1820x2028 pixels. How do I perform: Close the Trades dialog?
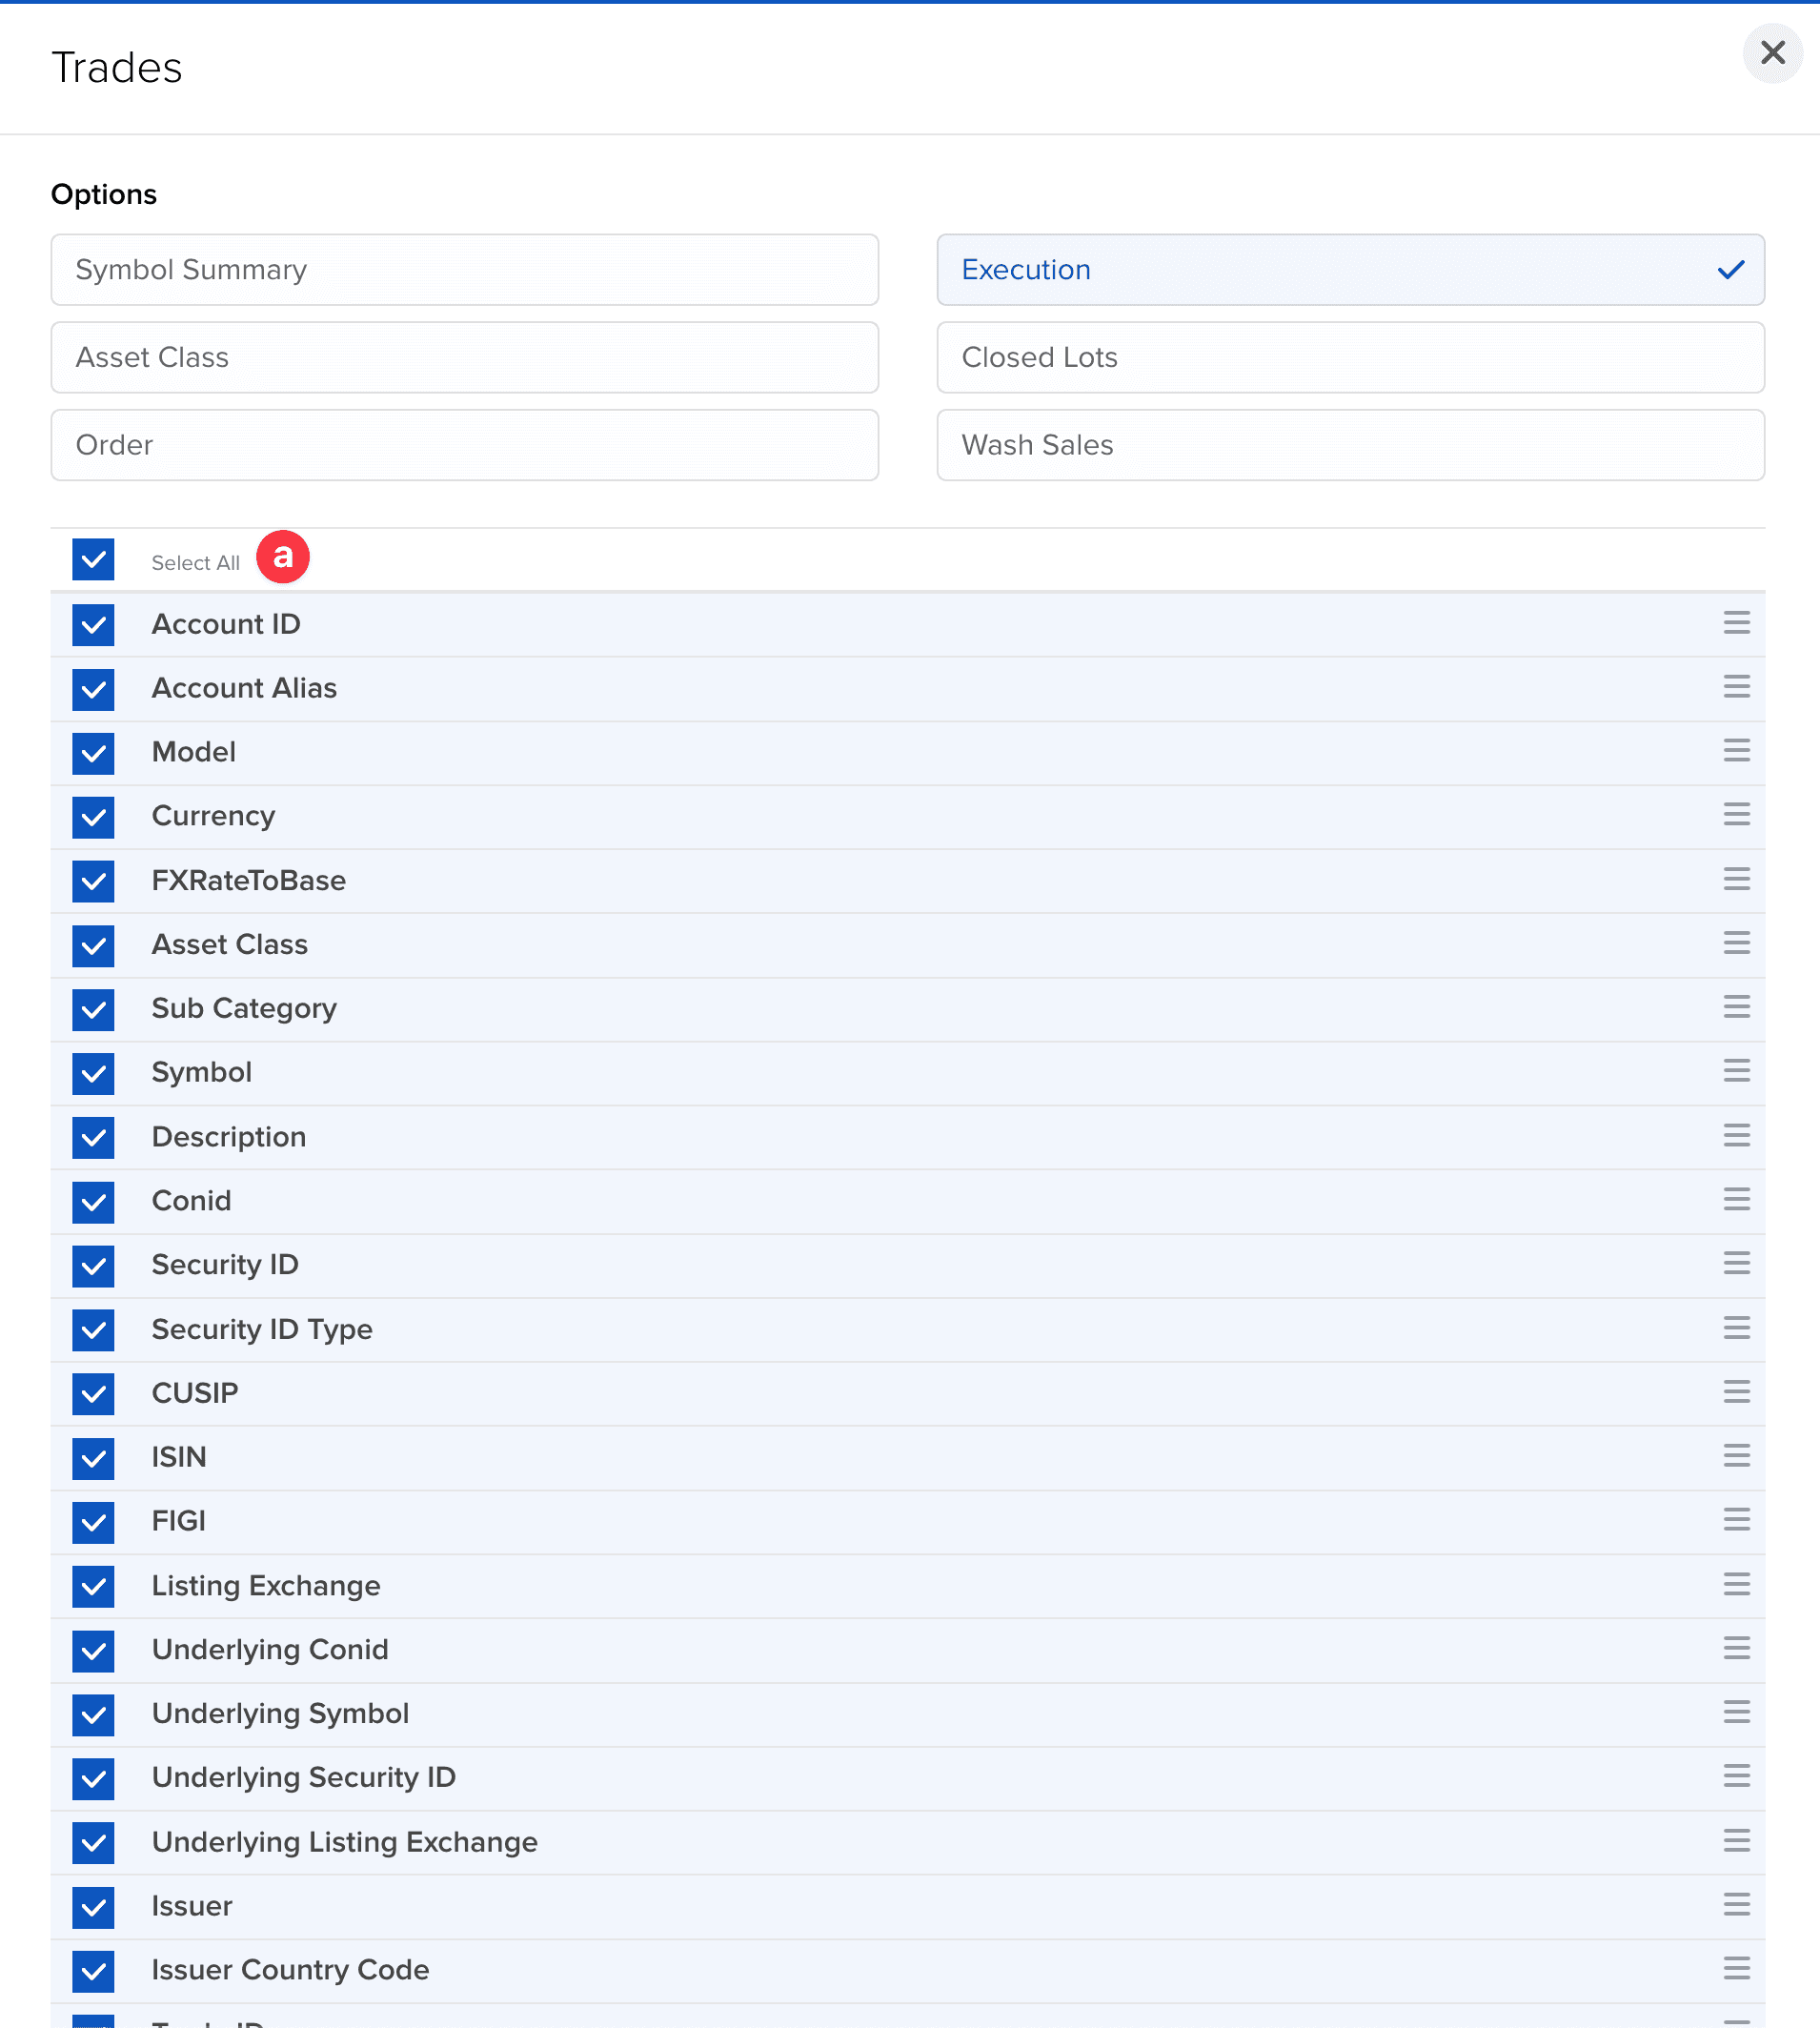tap(1772, 53)
